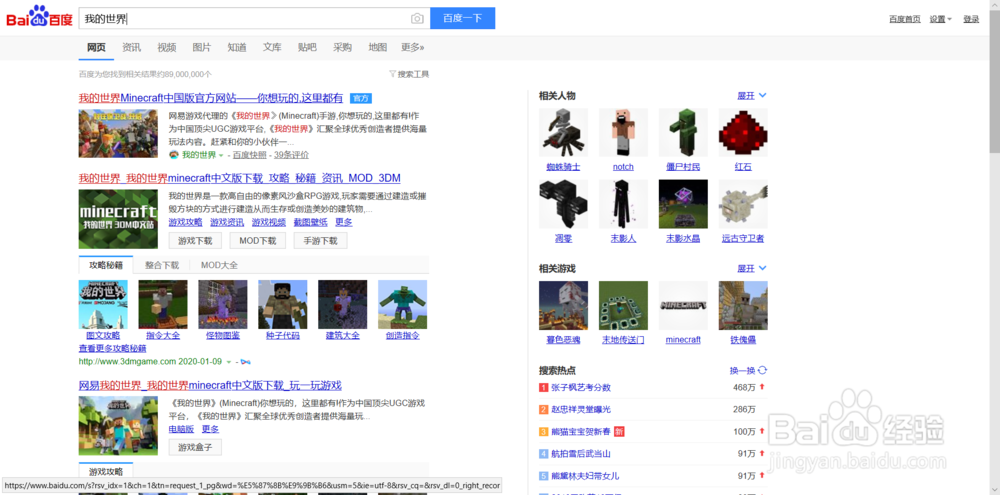Open the 39条评价 reviews link
The width and height of the screenshot is (1000, 495).
pos(291,155)
